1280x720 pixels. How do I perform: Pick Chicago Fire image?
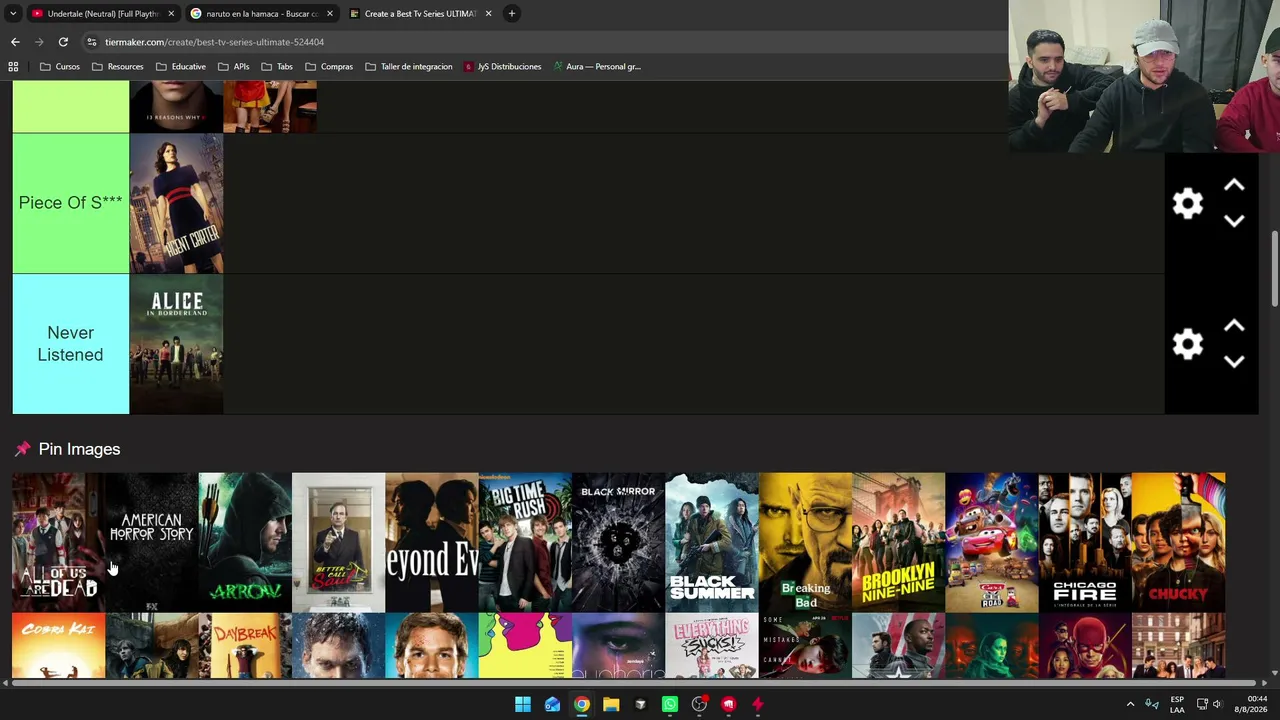[1085, 542]
